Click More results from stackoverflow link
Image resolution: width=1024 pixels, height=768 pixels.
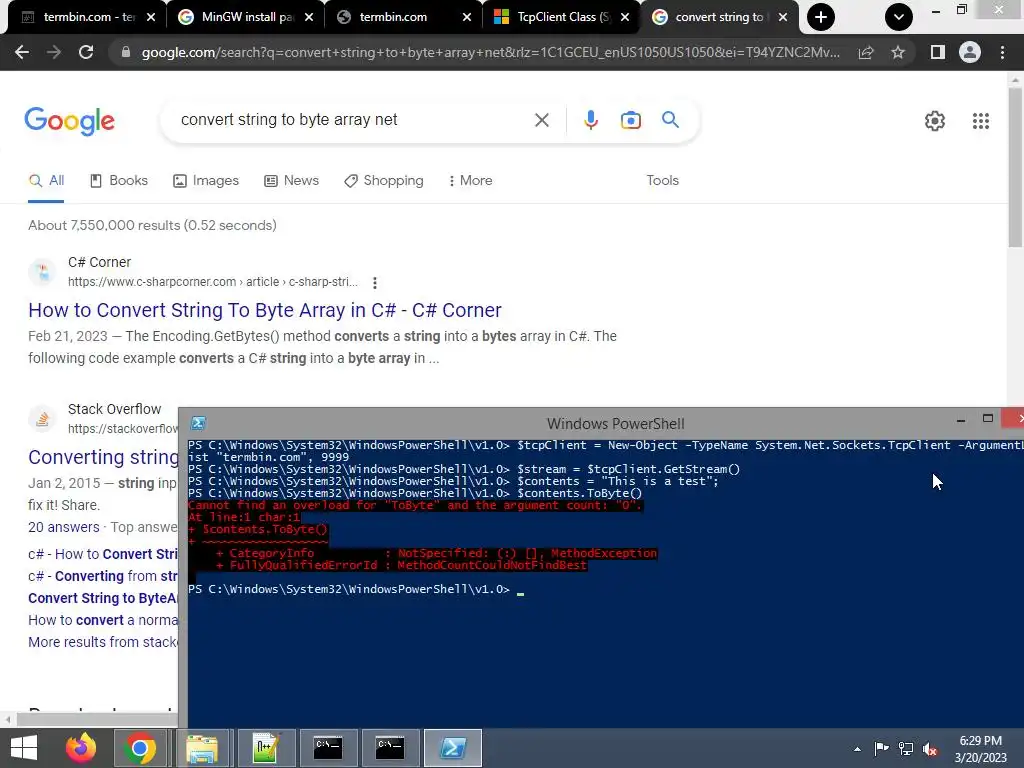pos(103,642)
